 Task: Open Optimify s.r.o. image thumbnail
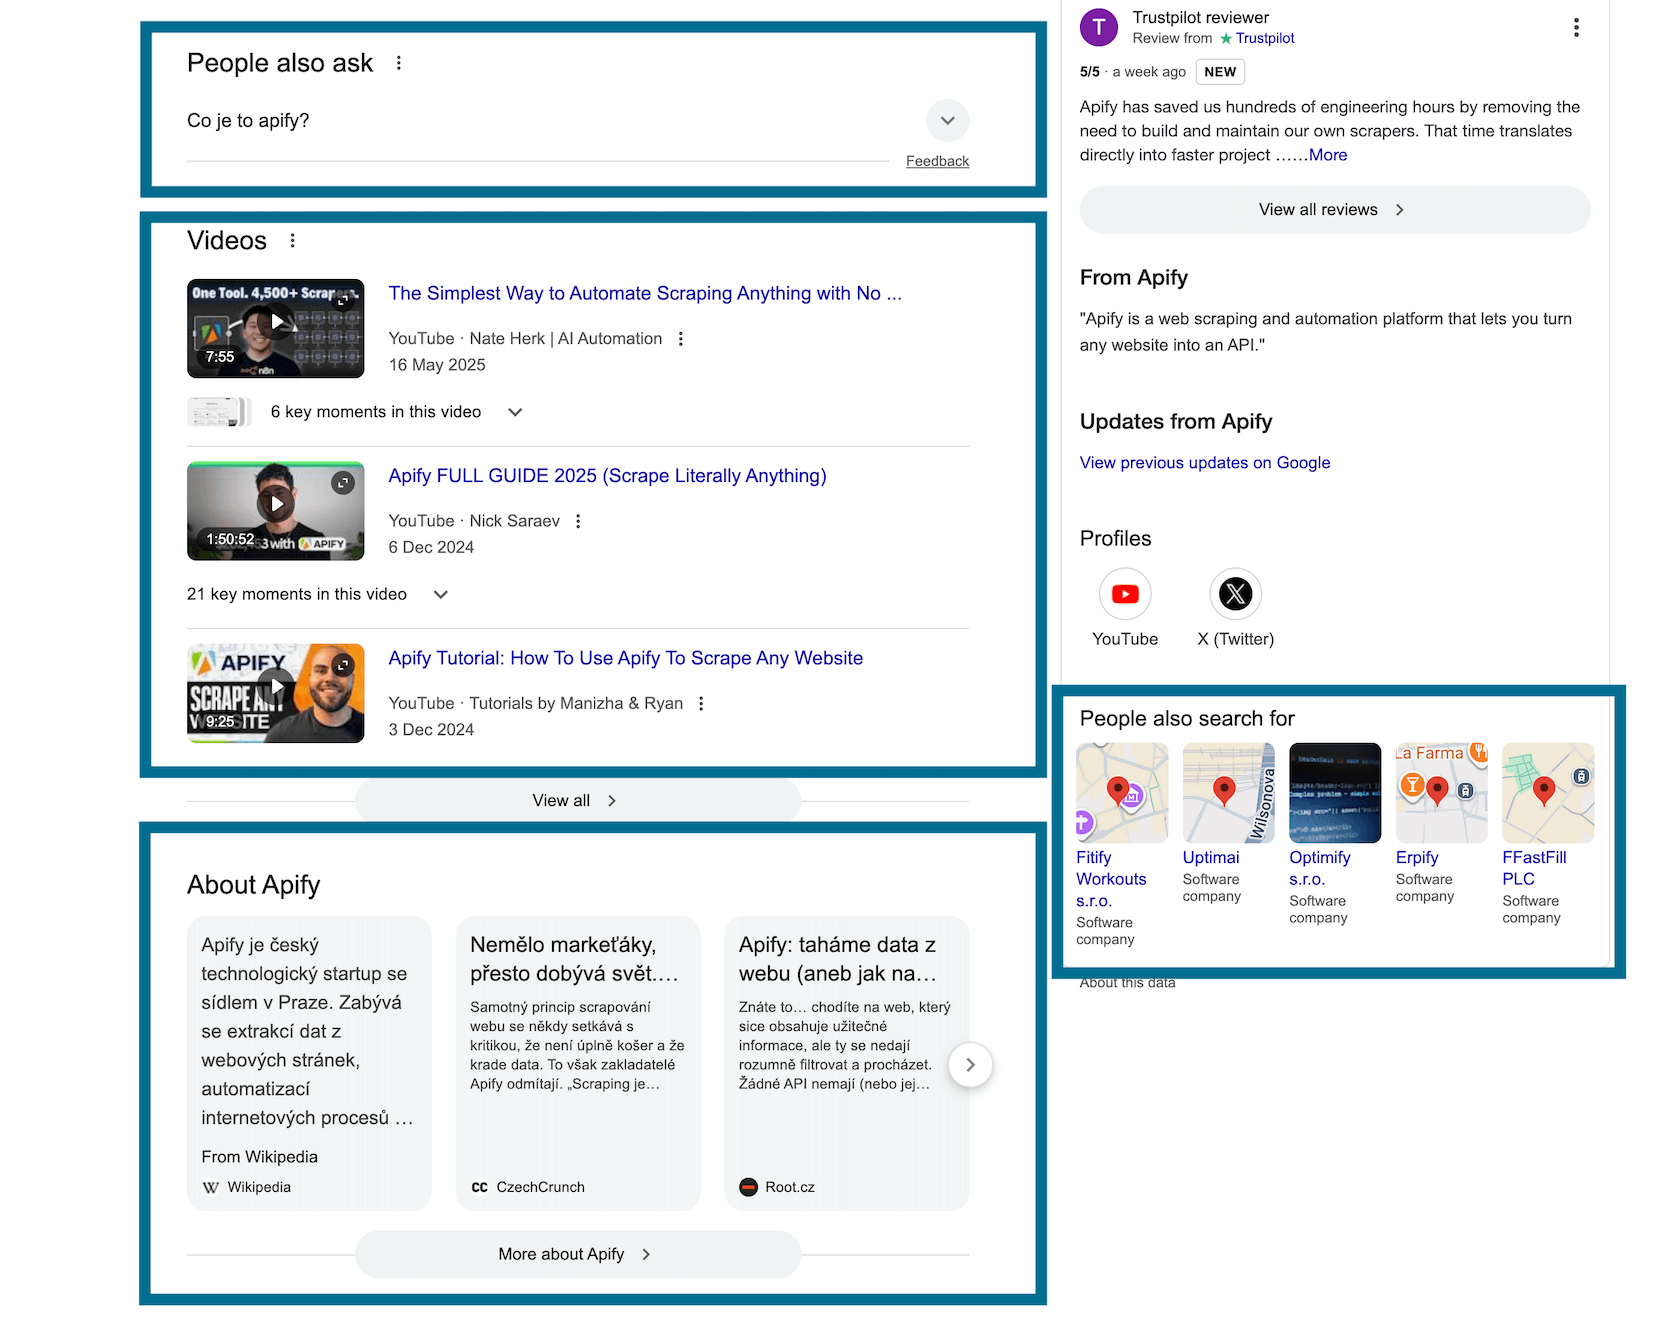(1335, 793)
